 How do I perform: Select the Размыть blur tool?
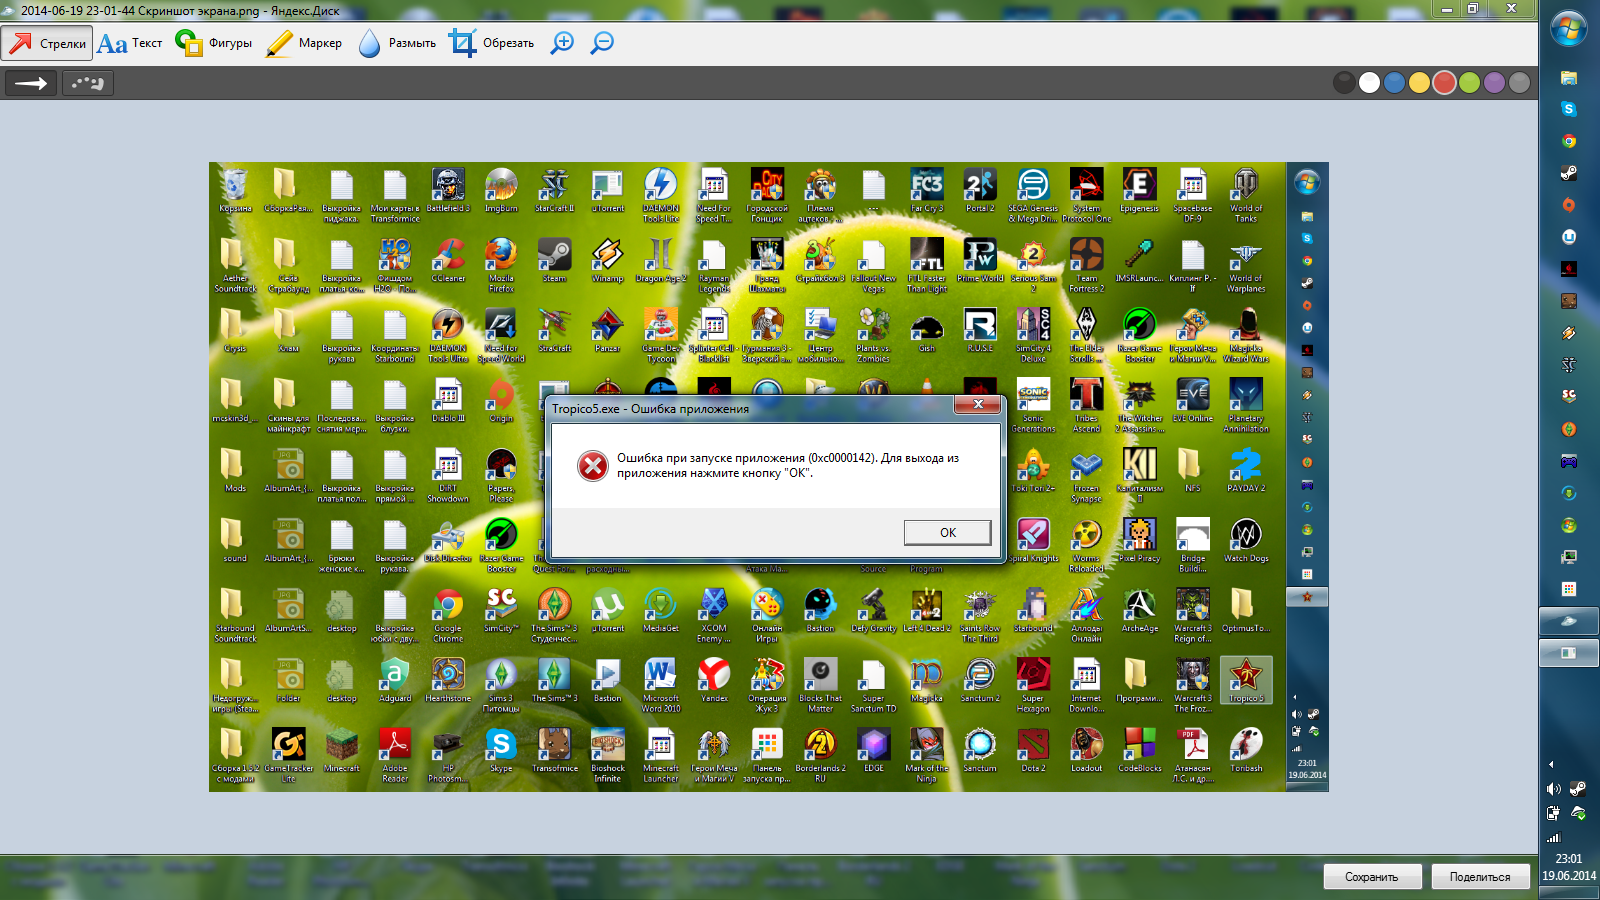(397, 43)
